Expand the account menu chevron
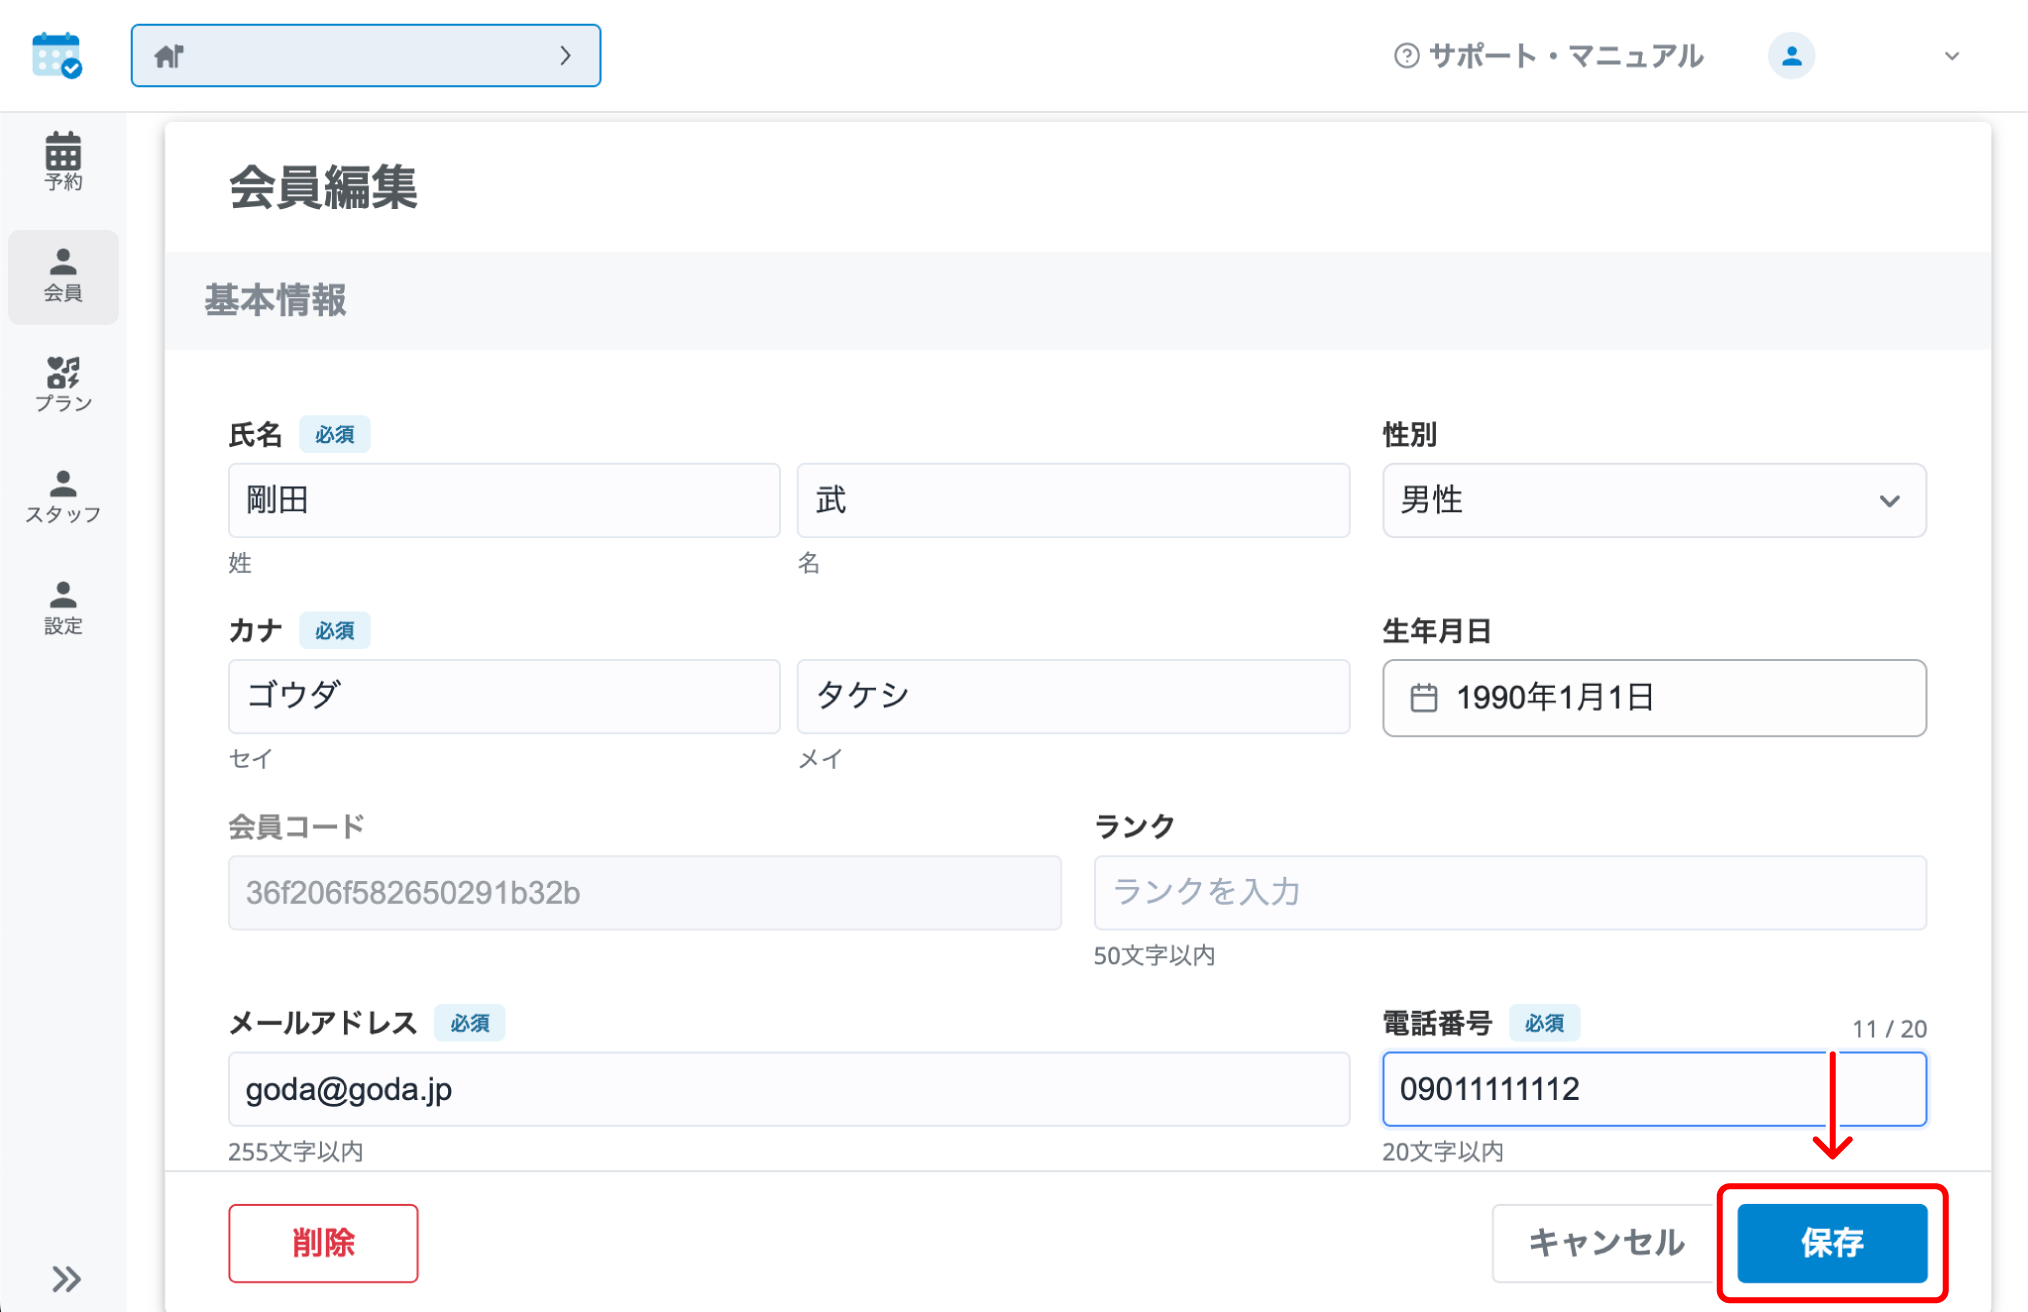Screen dimensions: 2028x1312 [x=1951, y=56]
